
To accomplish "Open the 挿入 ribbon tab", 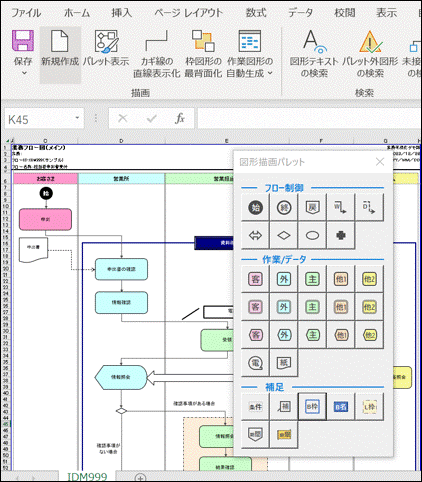I will [122, 13].
